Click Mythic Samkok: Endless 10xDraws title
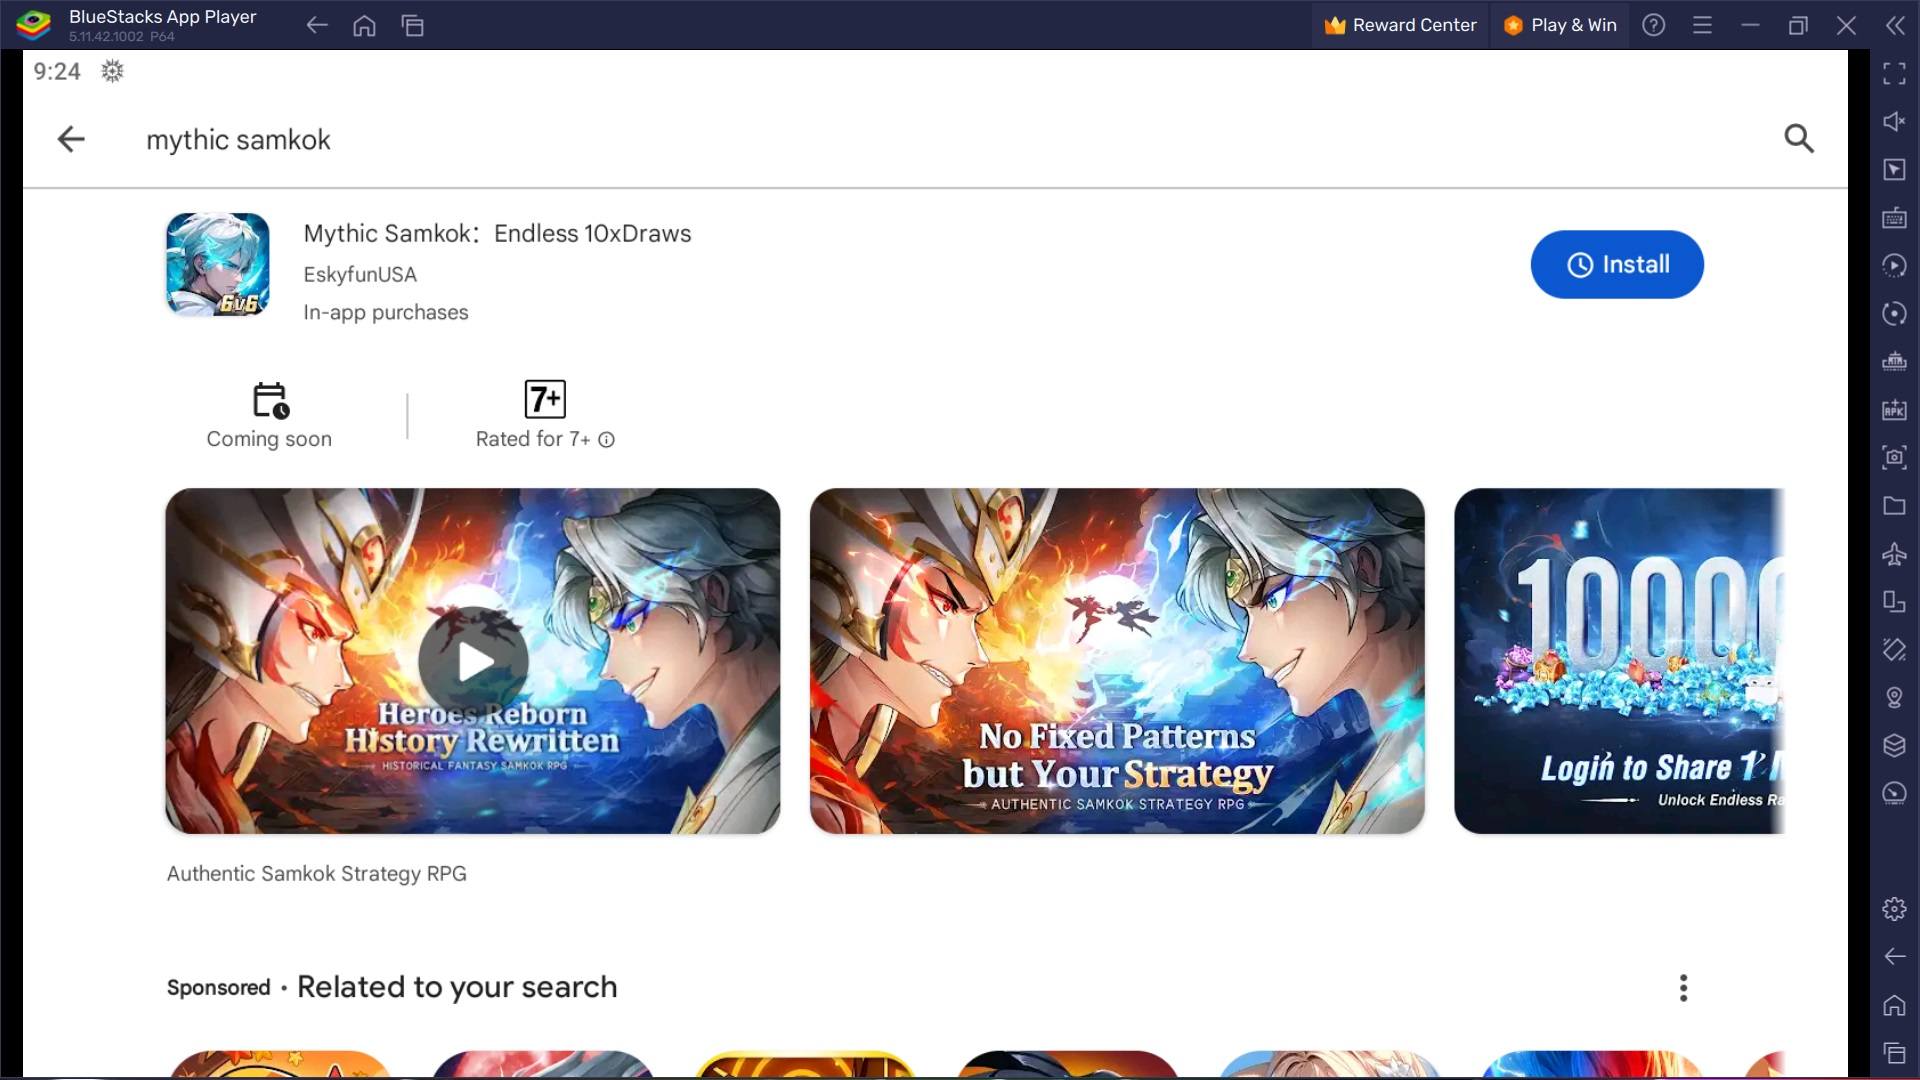The image size is (1920, 1080). pyautogui.click(x=497, y=234)
